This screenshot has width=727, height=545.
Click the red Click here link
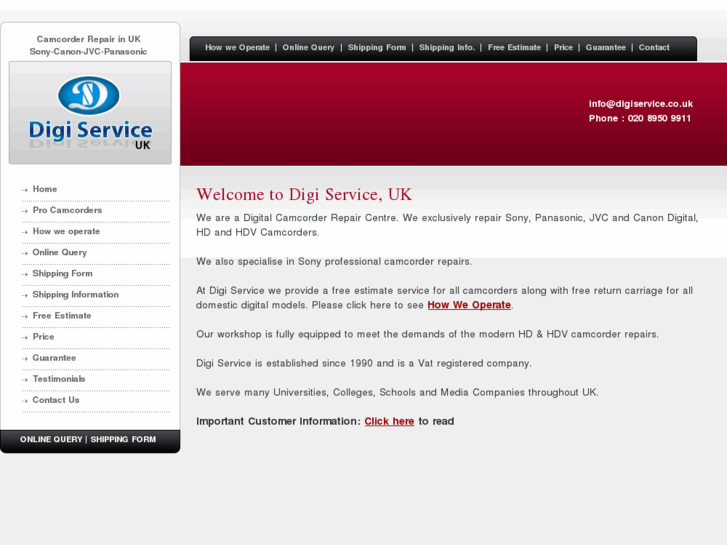[x=389, y=422]
